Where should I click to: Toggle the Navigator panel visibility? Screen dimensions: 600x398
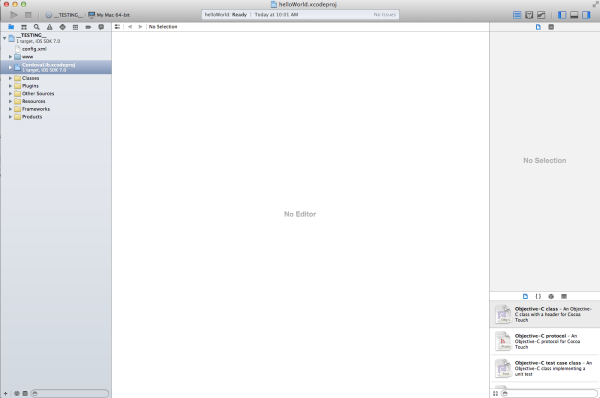[562, 15]
